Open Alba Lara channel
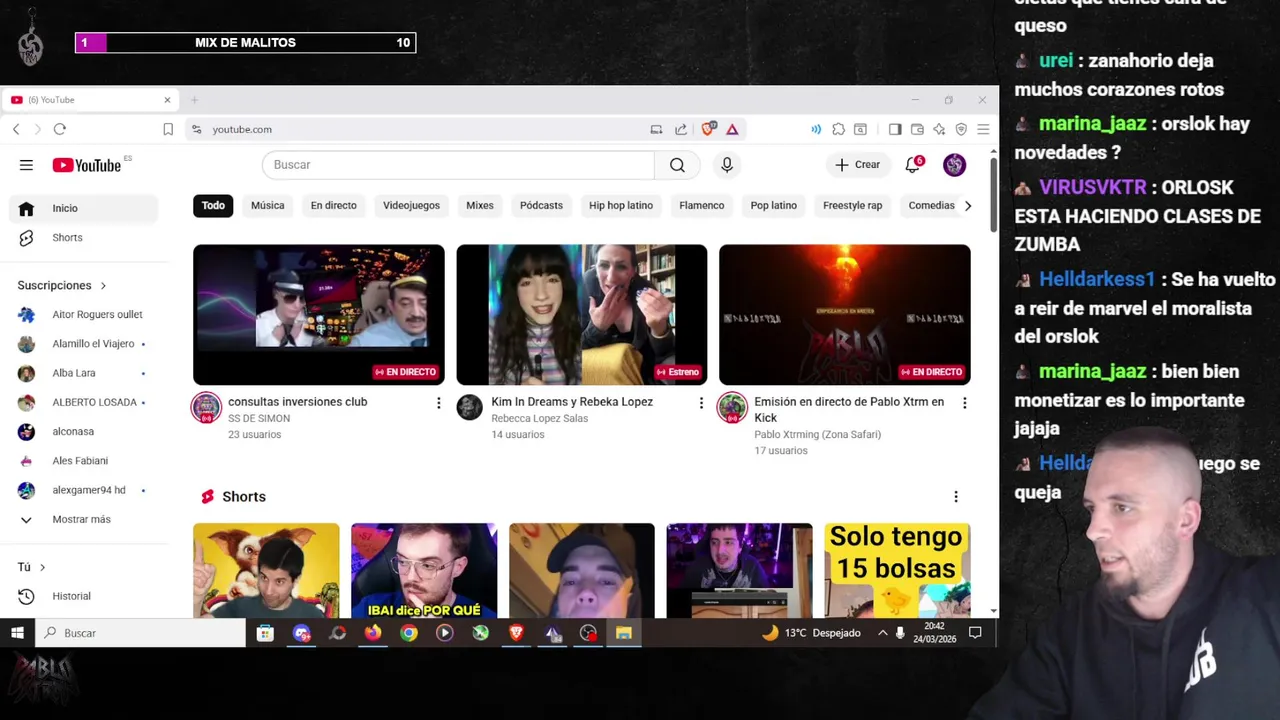Viewport: 1280px width, 720px height. (x=84, y=373)
